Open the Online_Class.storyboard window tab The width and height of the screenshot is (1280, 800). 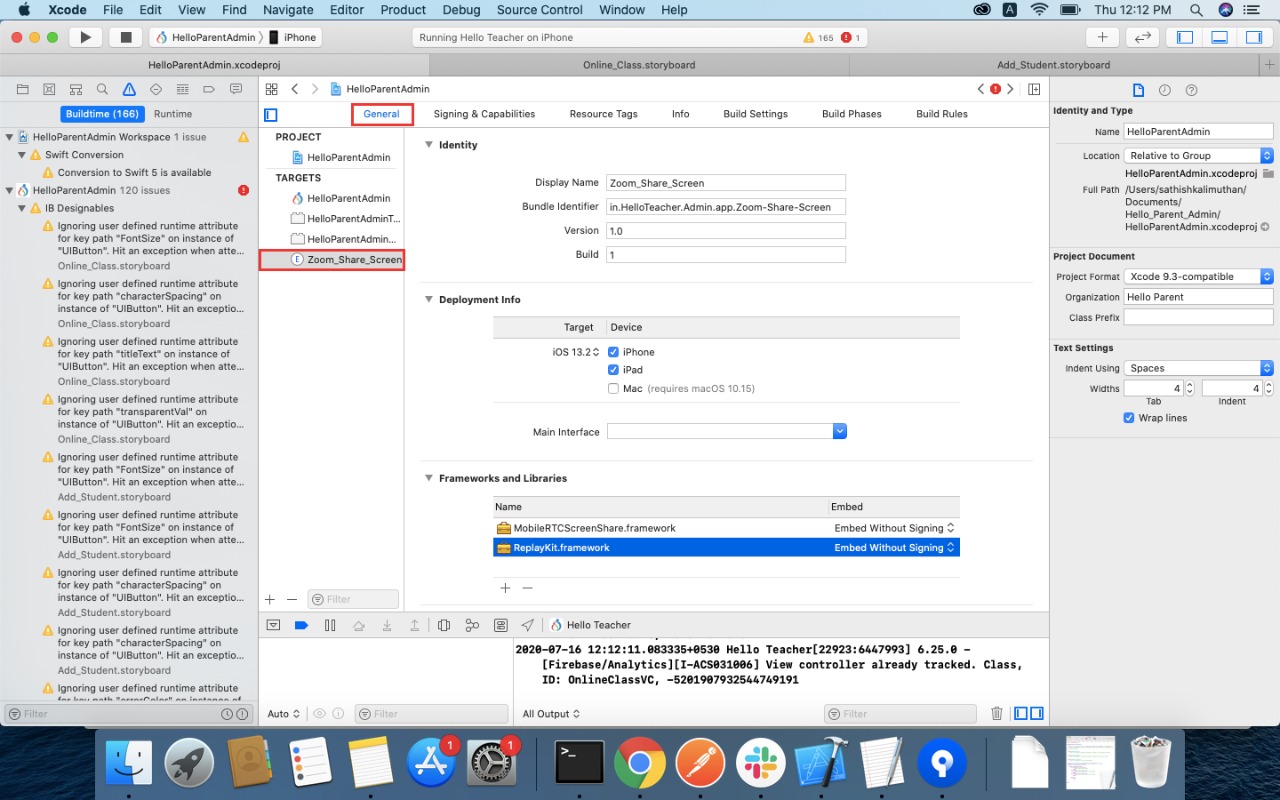pyautogui.click(x=639, y=65)
